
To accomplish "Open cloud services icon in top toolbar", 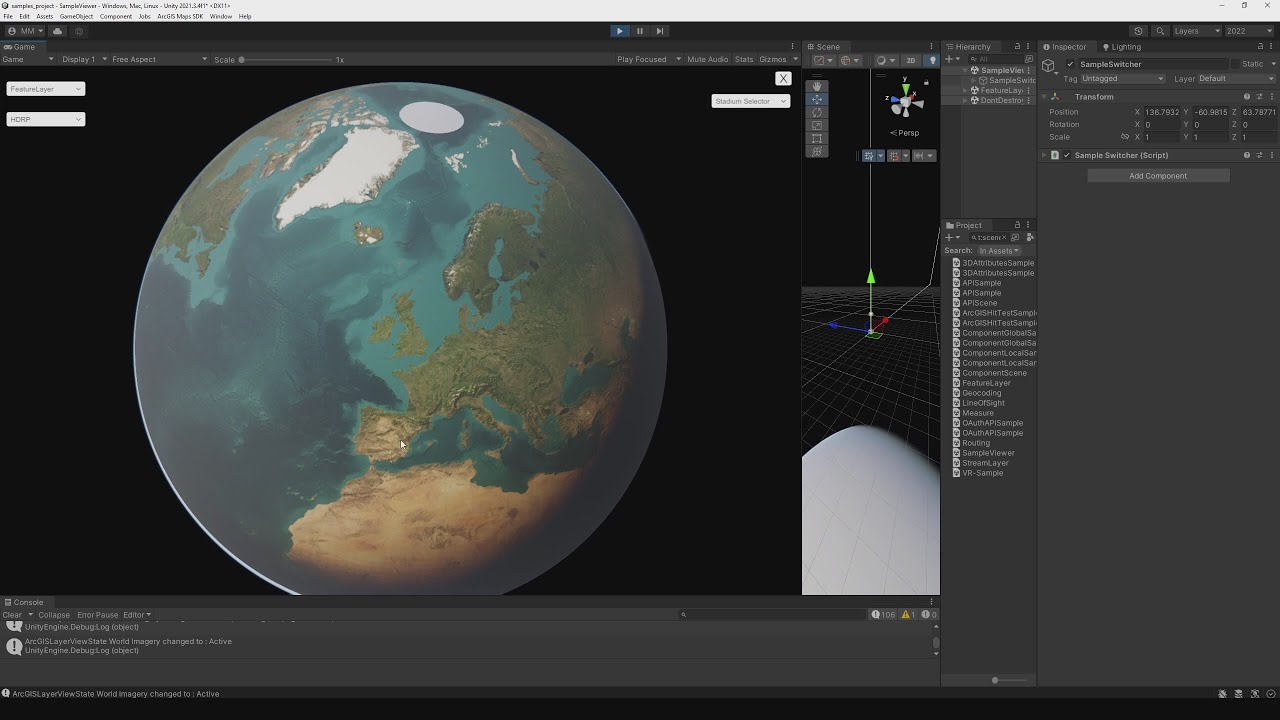I will [x=57, y=31].
